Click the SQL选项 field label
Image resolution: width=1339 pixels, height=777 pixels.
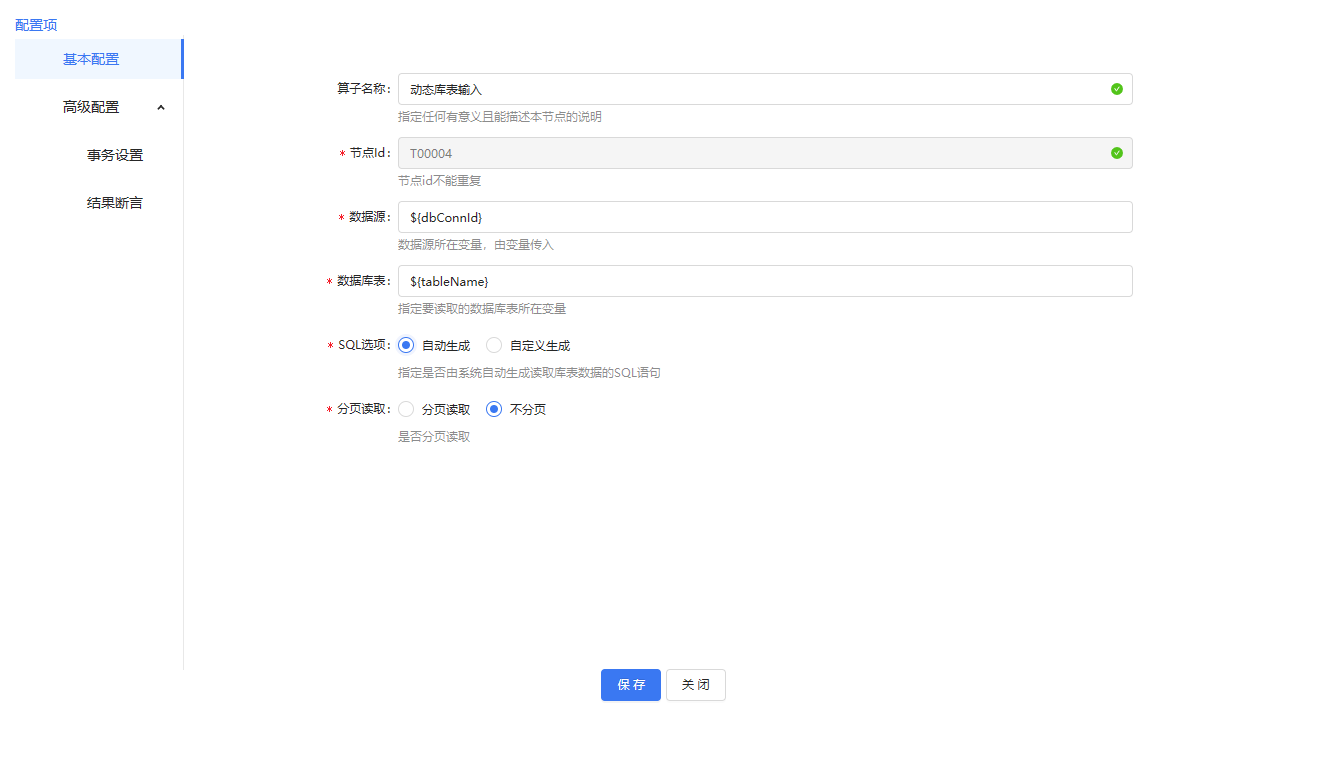tap(364, 345)
